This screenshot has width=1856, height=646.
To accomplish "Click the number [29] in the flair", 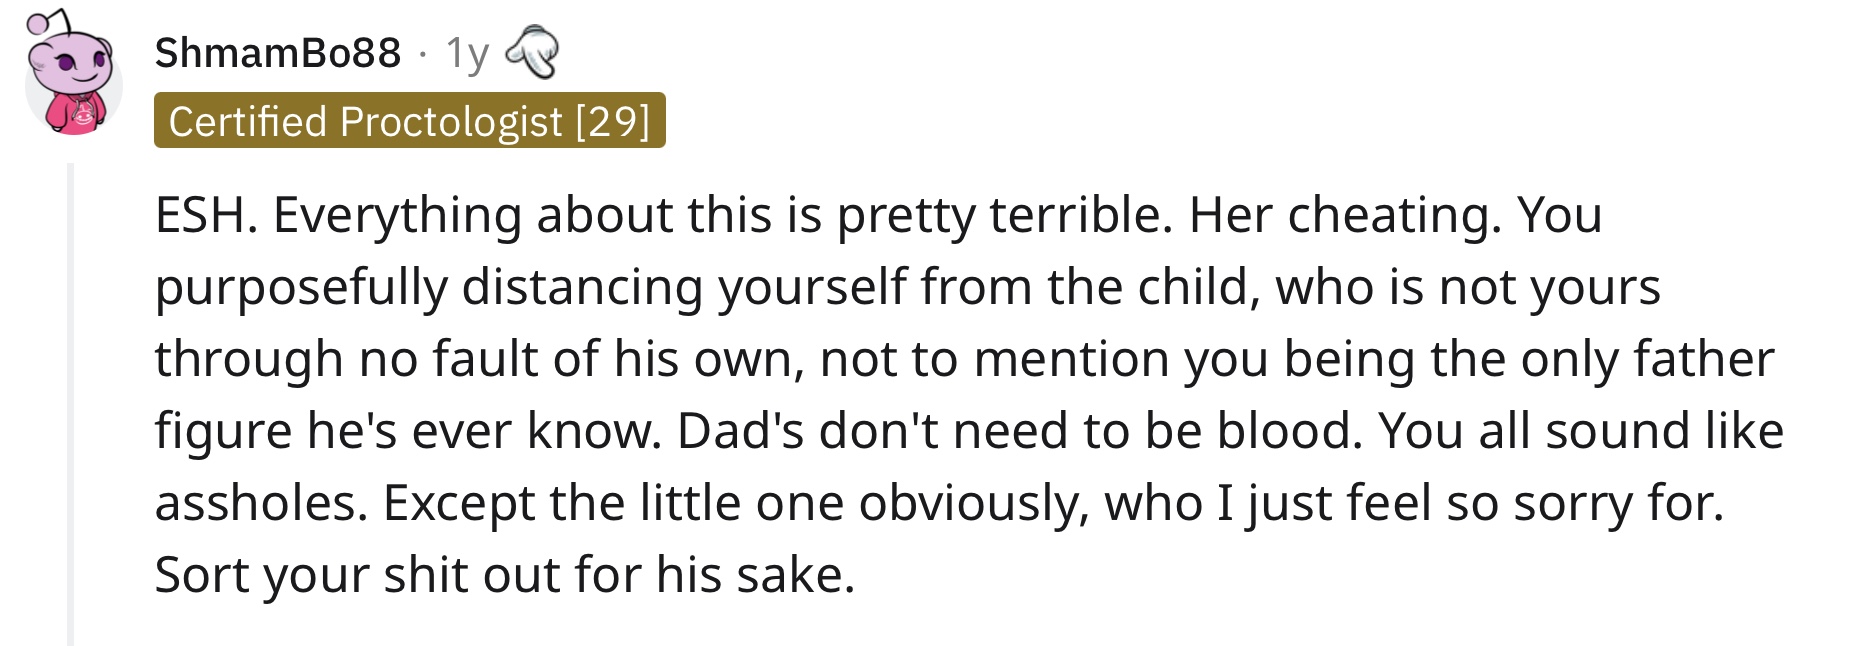I will 613,121.
